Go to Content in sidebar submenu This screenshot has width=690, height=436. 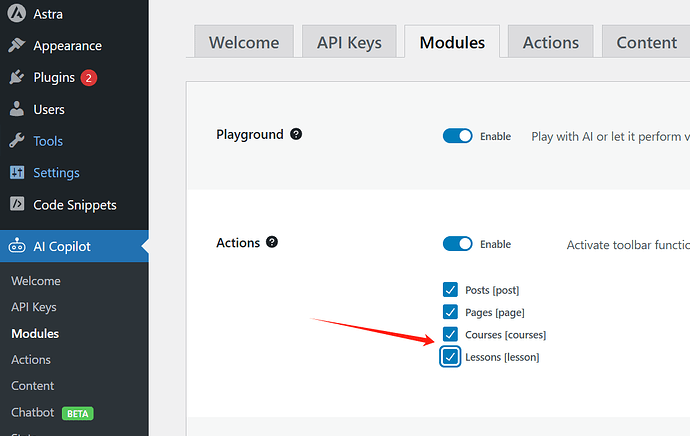[x=33, y=386]
